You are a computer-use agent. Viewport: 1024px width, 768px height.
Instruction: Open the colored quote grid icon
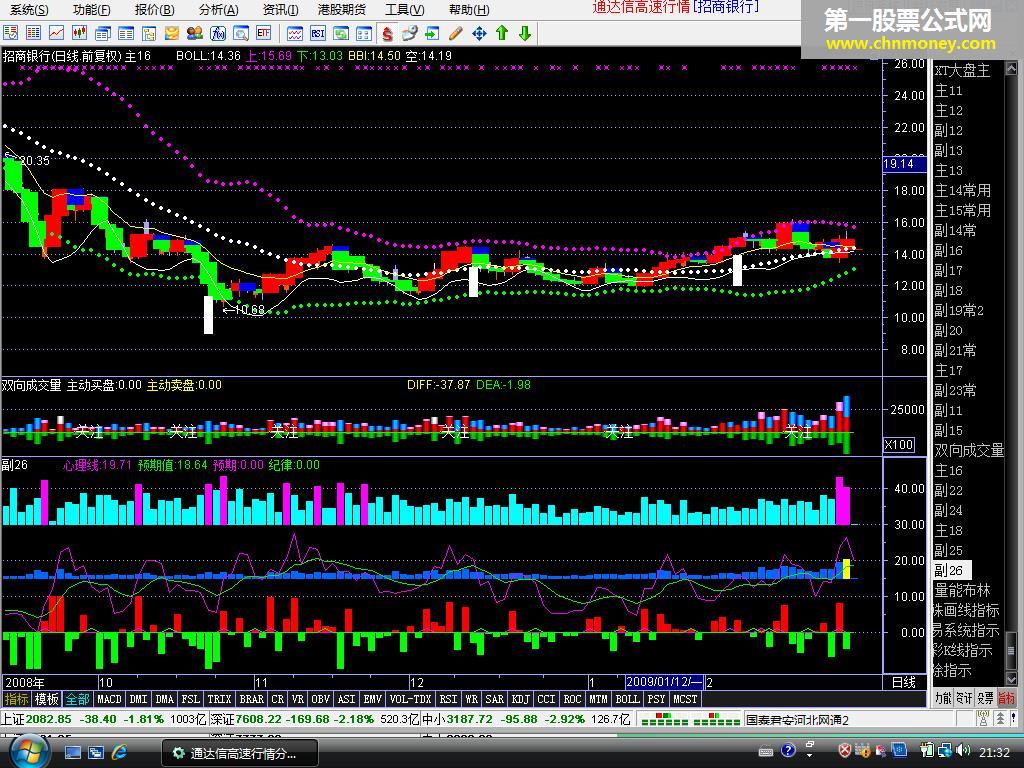(x=33, y=33)
